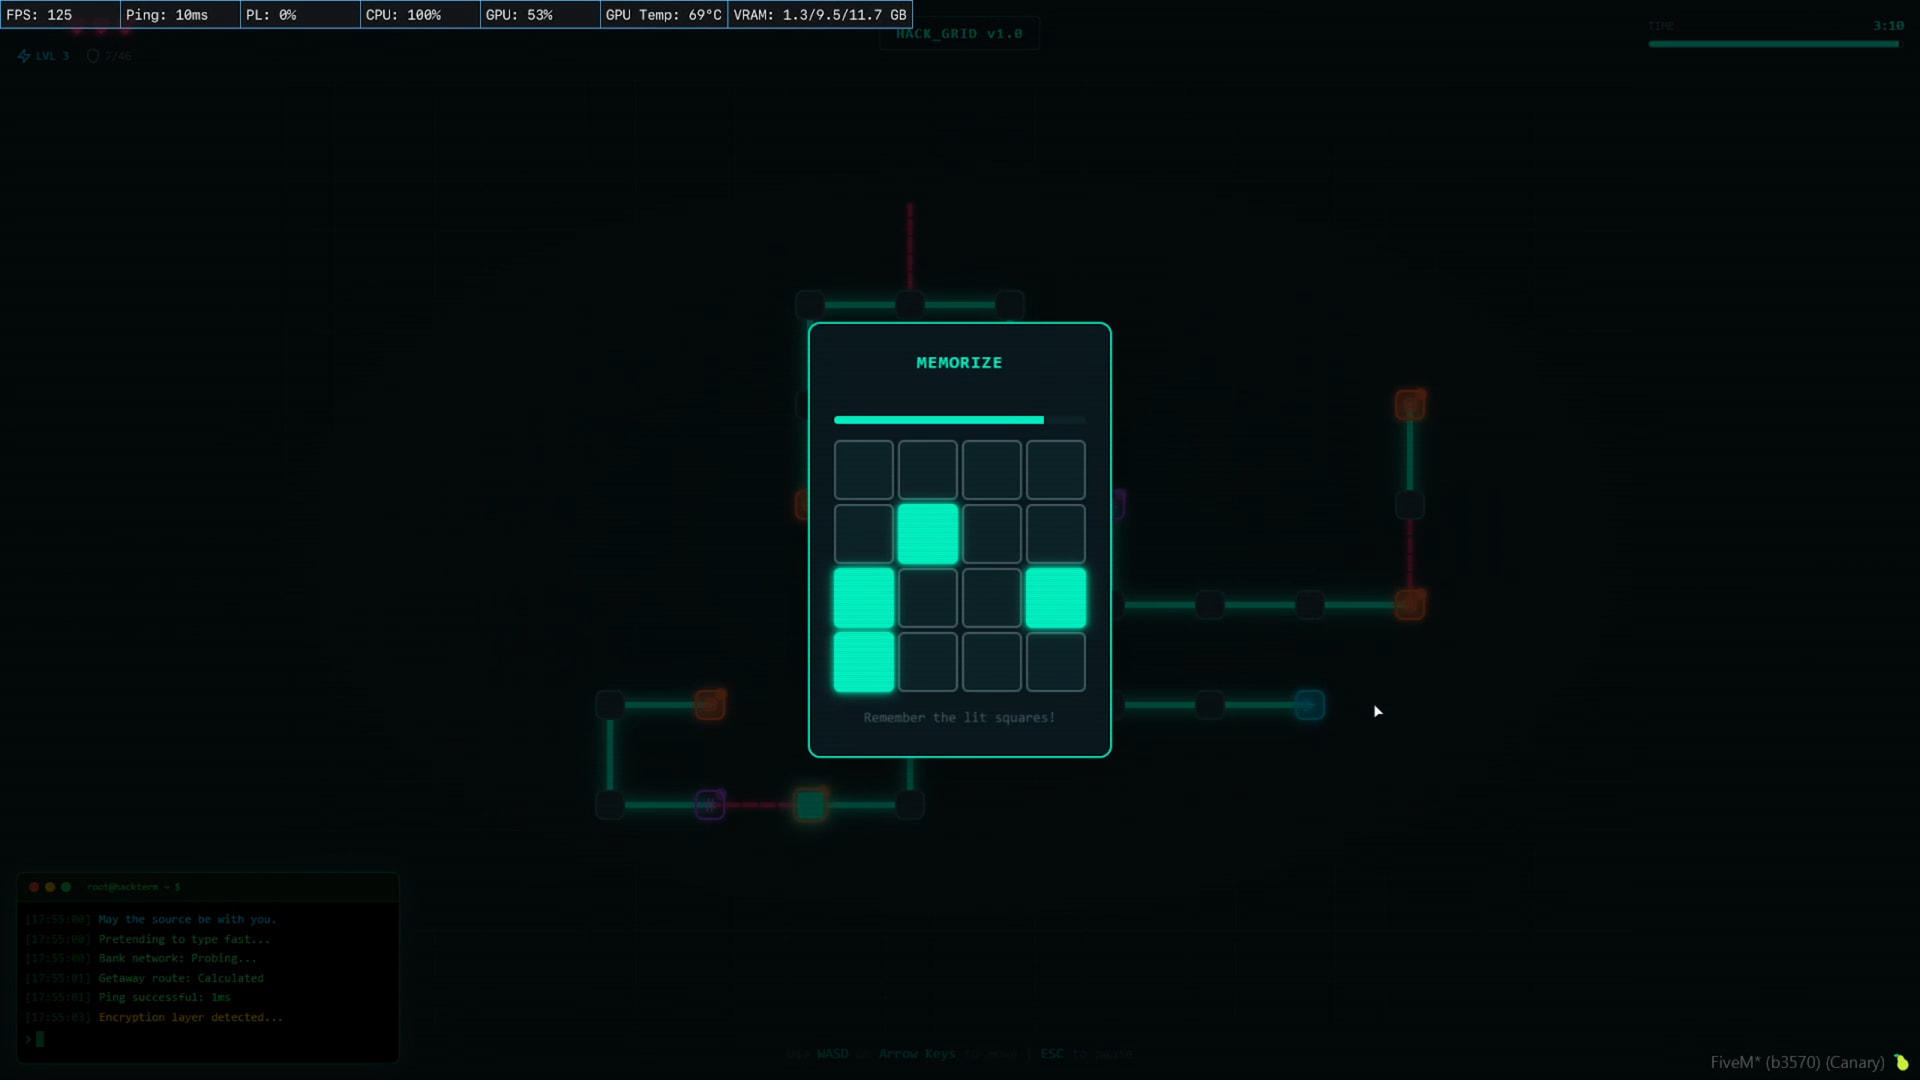
Task: Click the MEMORIZE heading in the dialog
Action: [x=959, y=363]
